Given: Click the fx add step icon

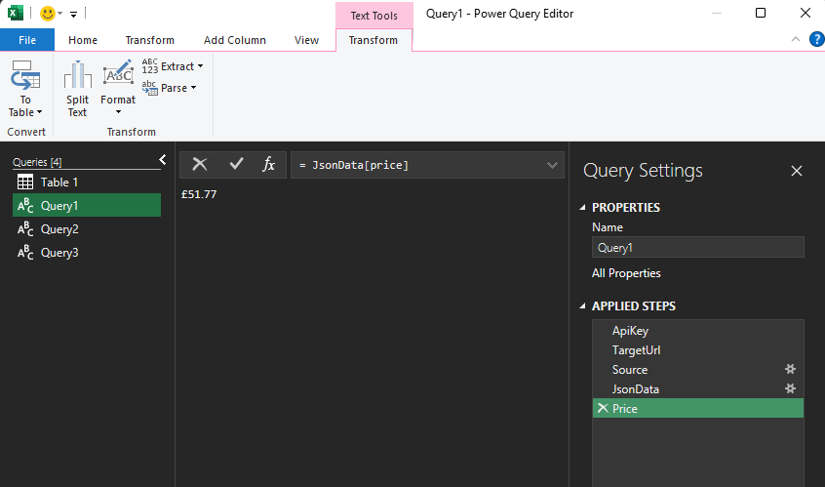Looking at the screenshot, I should [x=268, y=164].
